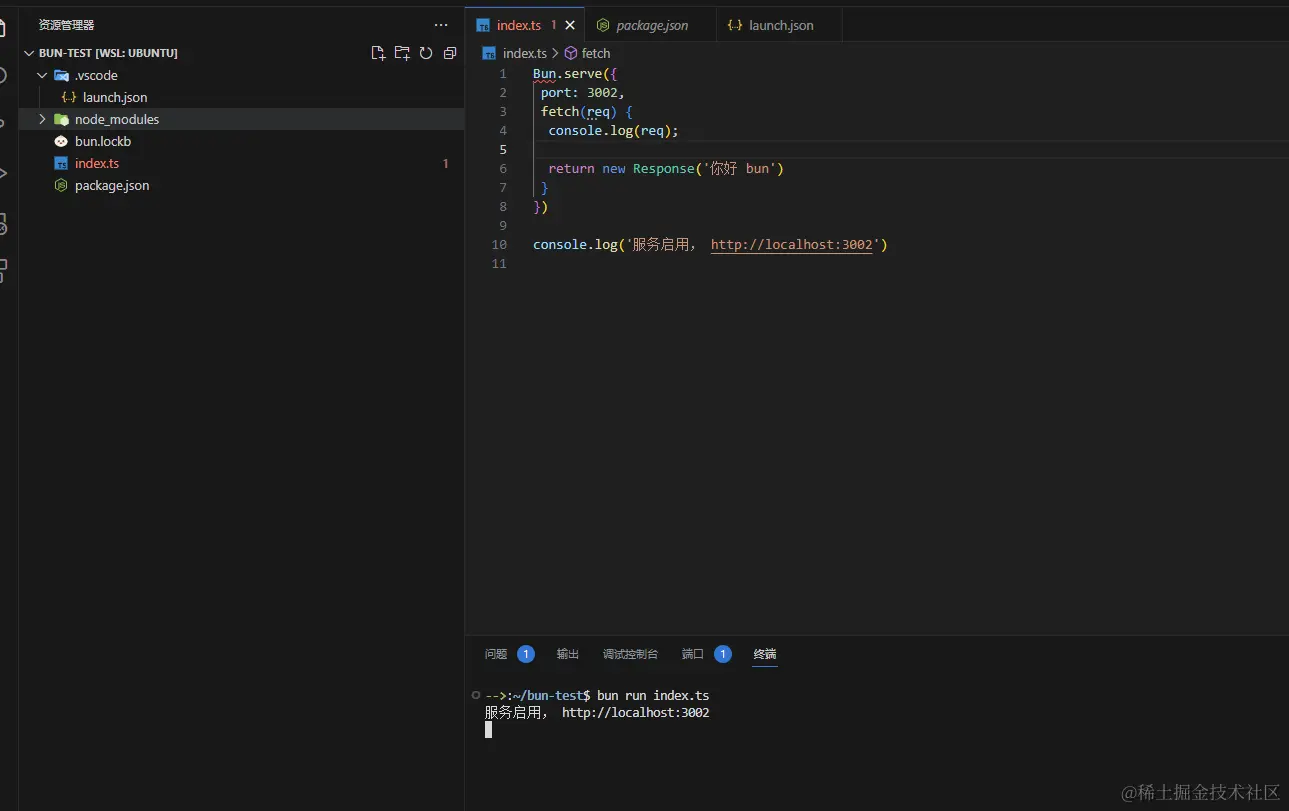The image size is (1289, 811).
Task: Open the 问题 (Problems) panel tab
Action: coord(496,654)
